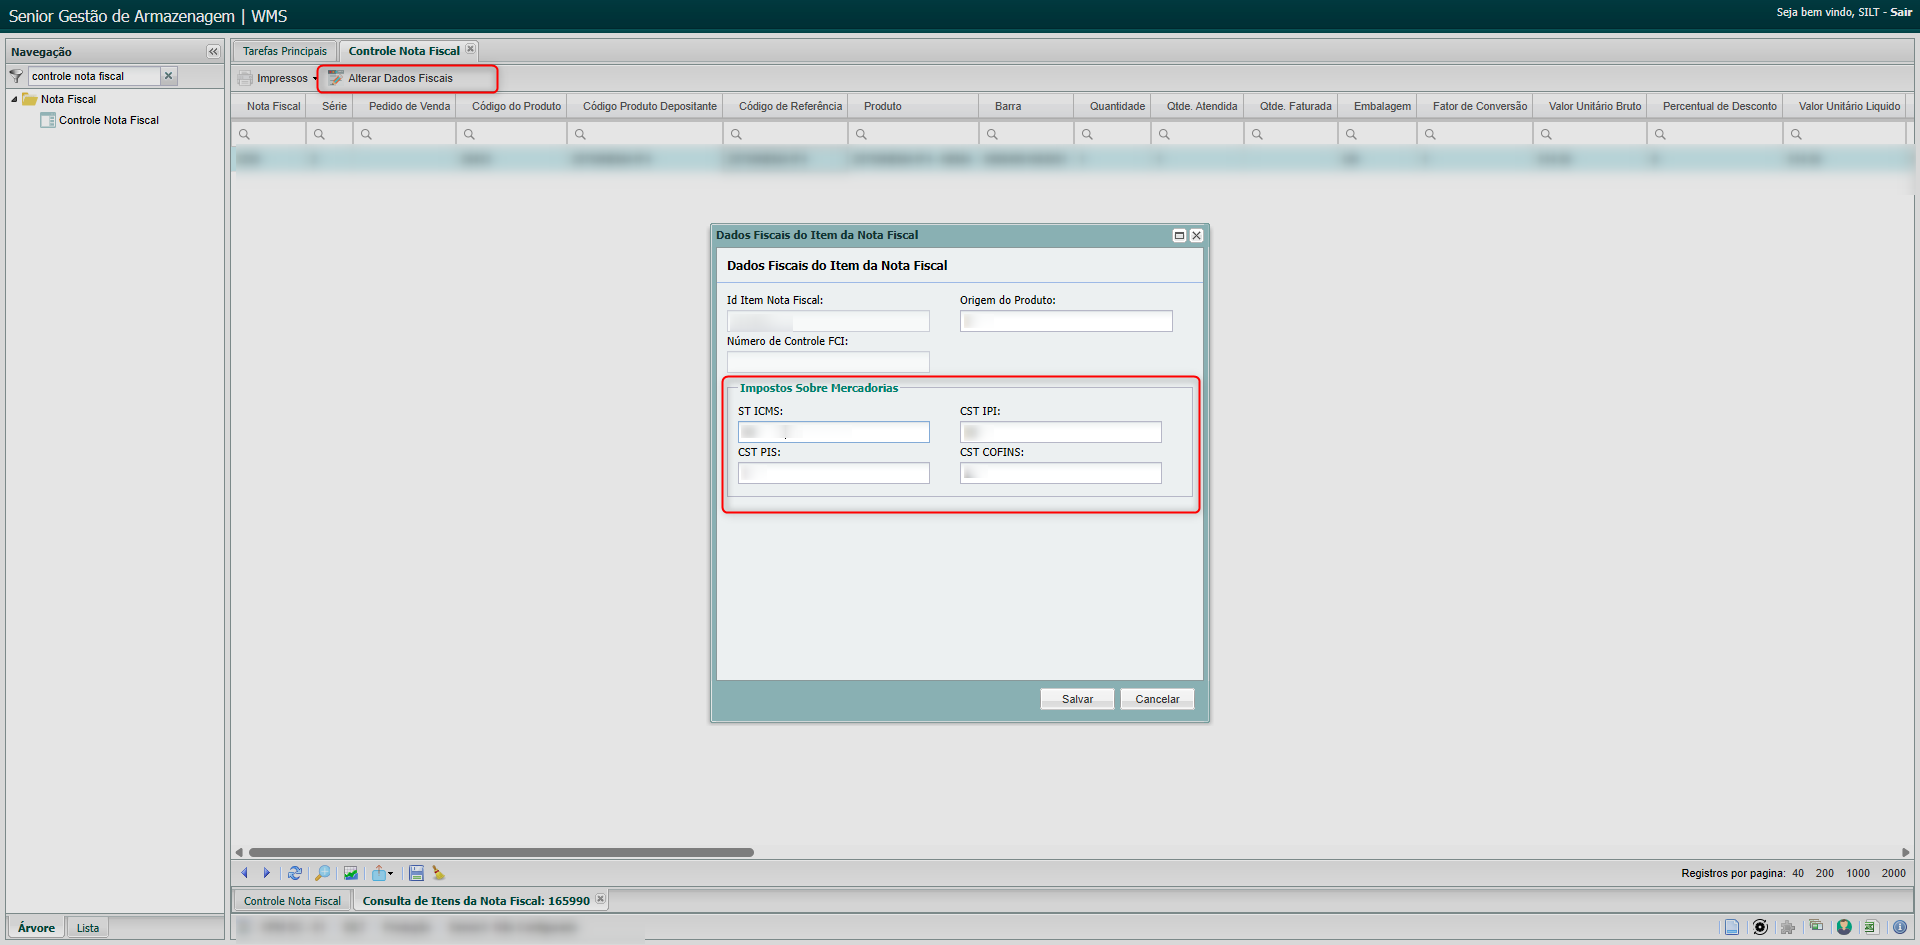1920x945 pixels.
Task: Switch to the Árvore tab
Action: 36,928
